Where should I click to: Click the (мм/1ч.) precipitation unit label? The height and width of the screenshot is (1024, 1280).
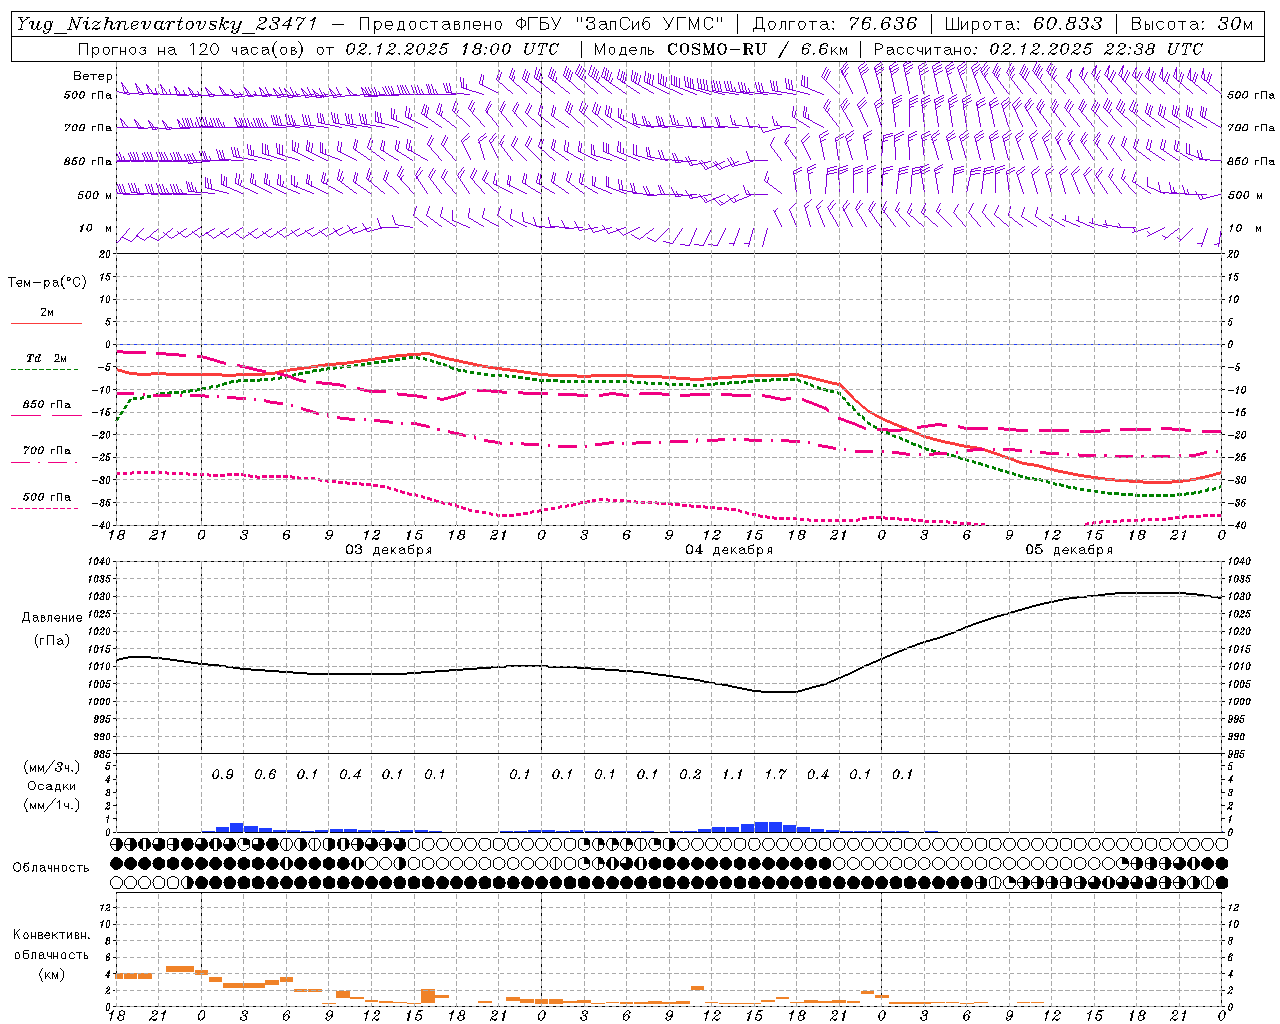coord(52,805)
